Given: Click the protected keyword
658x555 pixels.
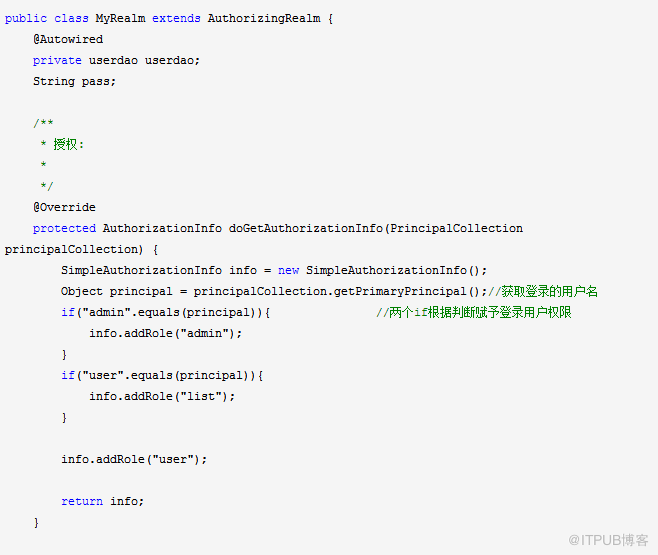Looking at the screenshot, I should (64, 228).
